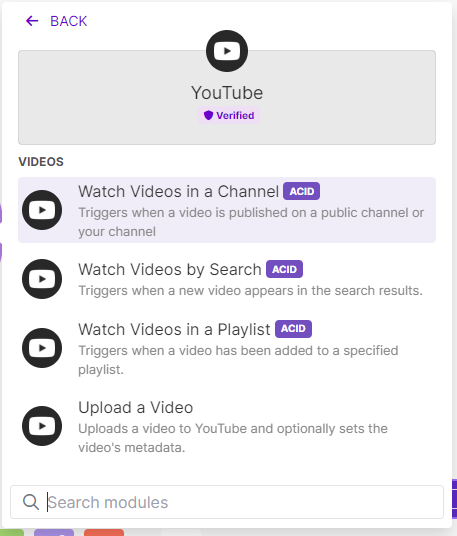Select the Upload a Video module
The height and width of the screenshot is (536, 457).
click(227, 426)
